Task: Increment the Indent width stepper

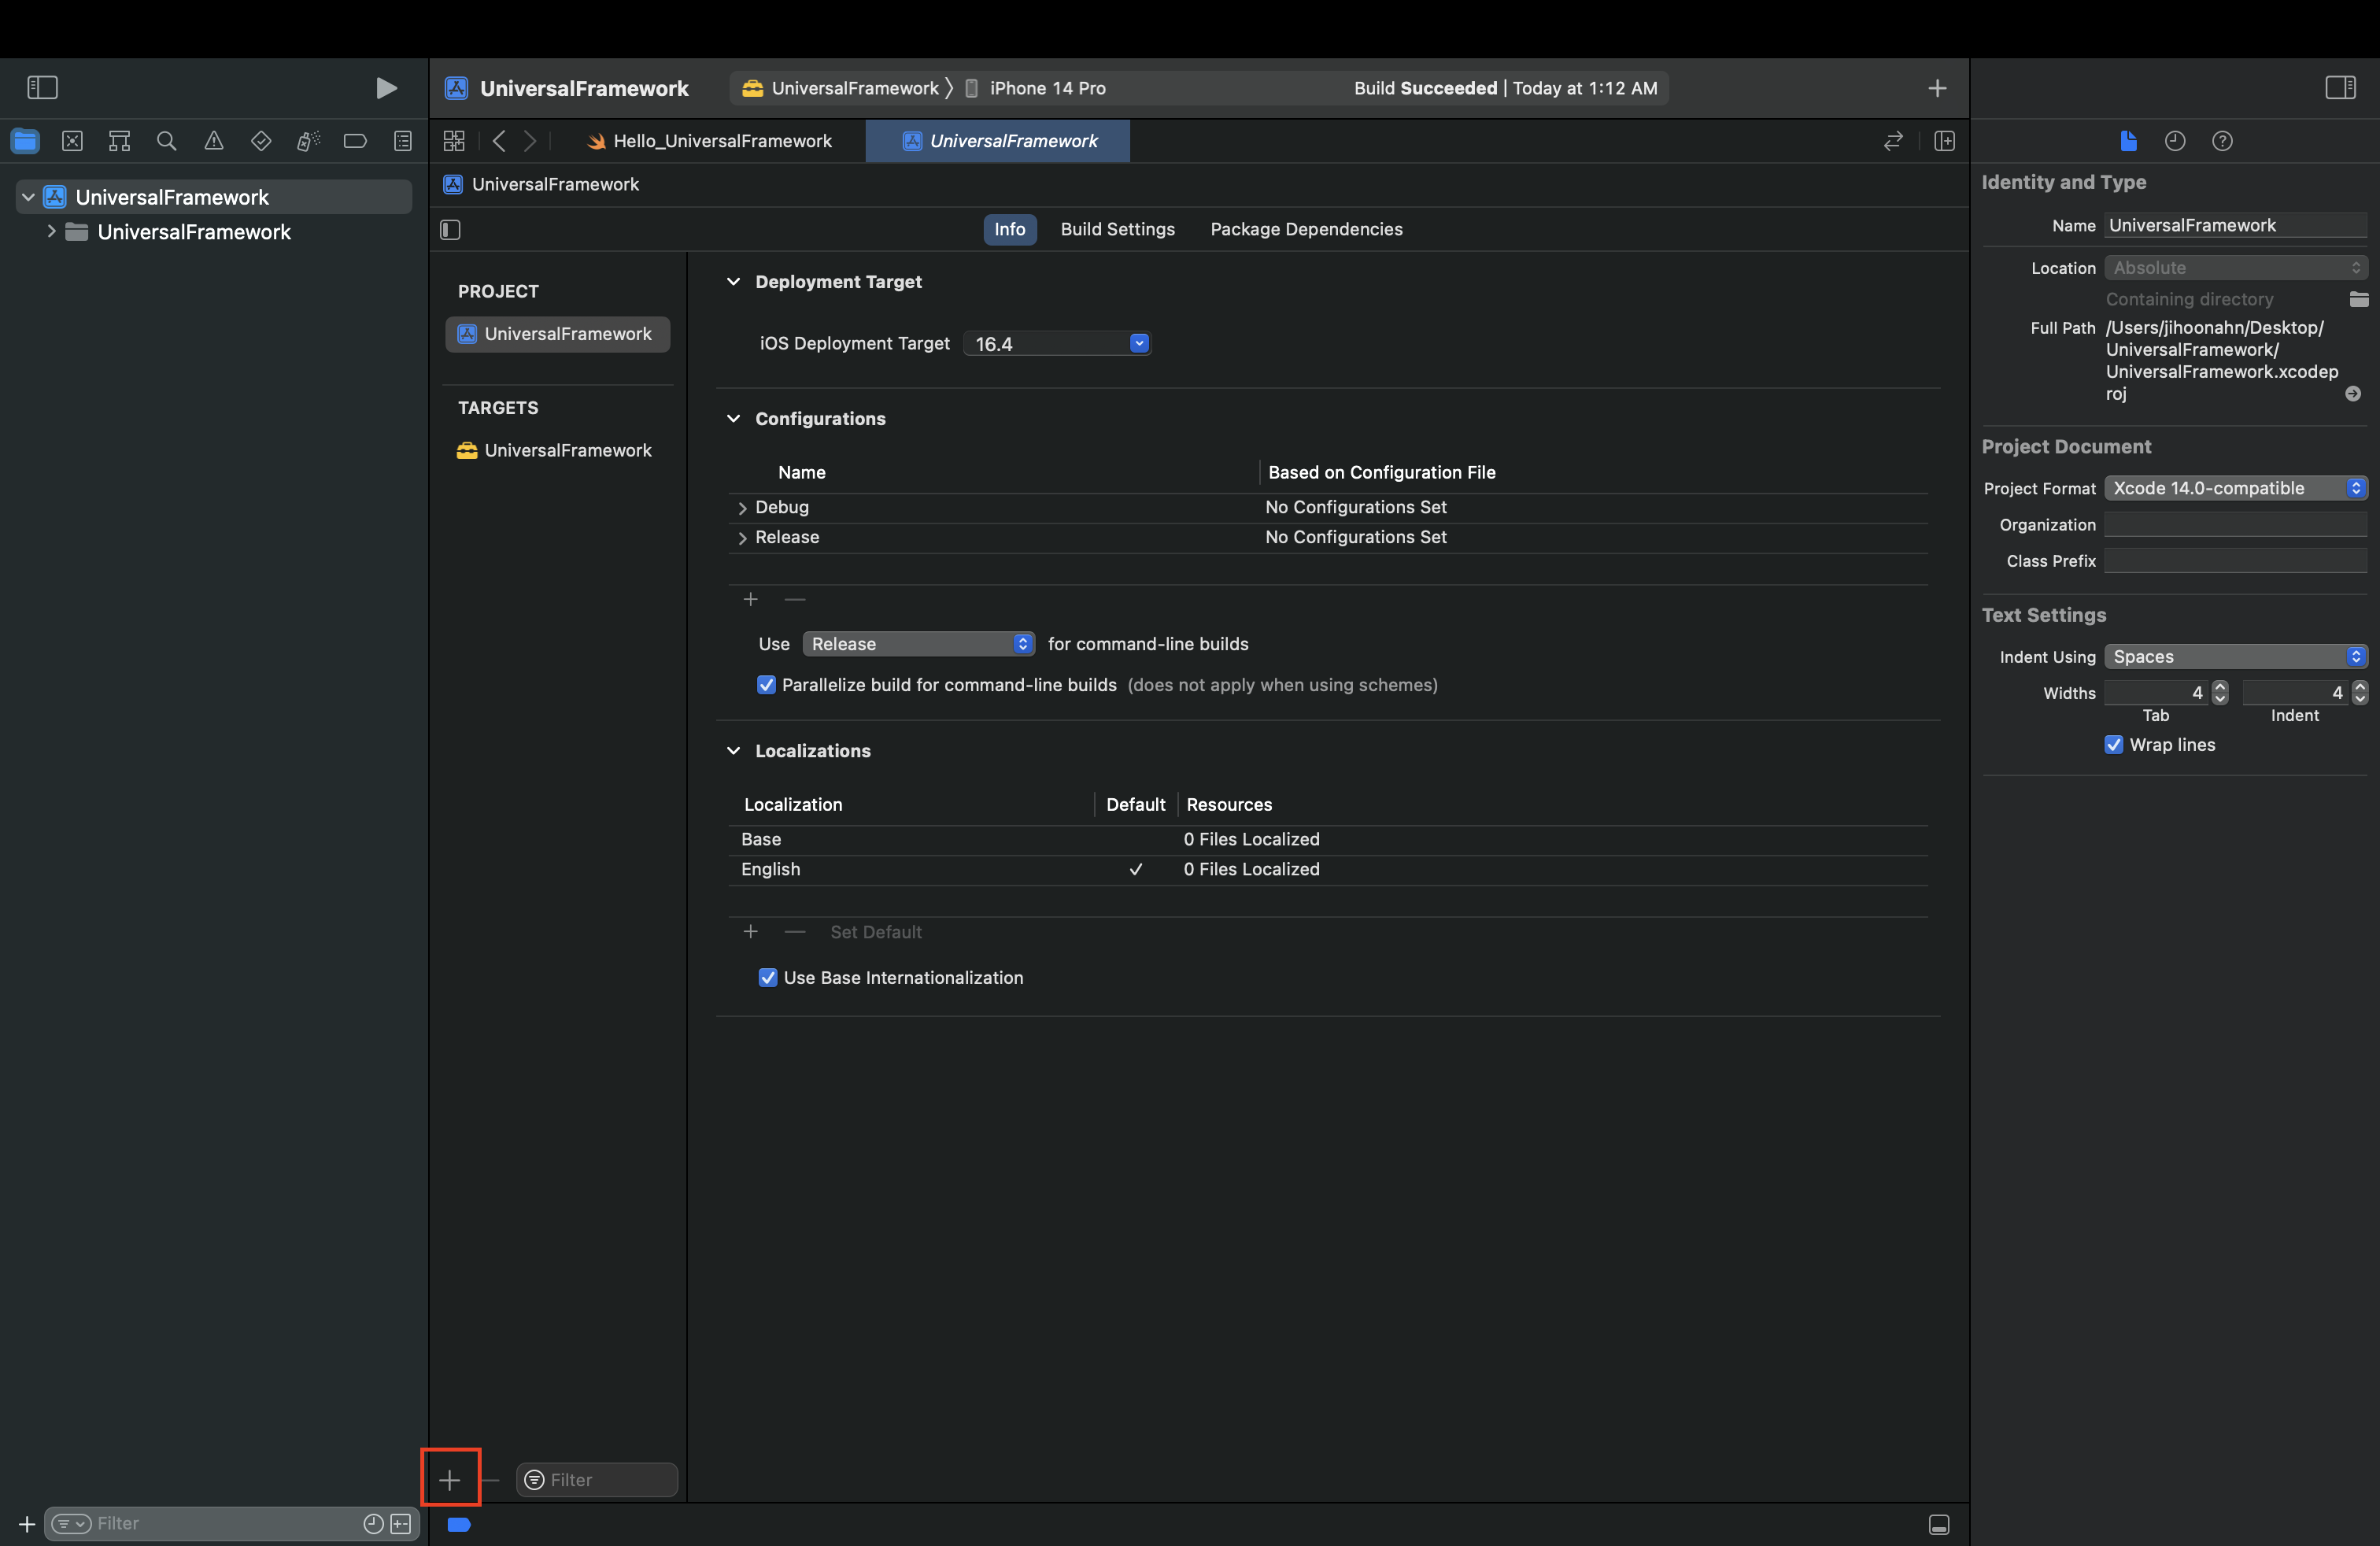Action: pos(2360,688)
